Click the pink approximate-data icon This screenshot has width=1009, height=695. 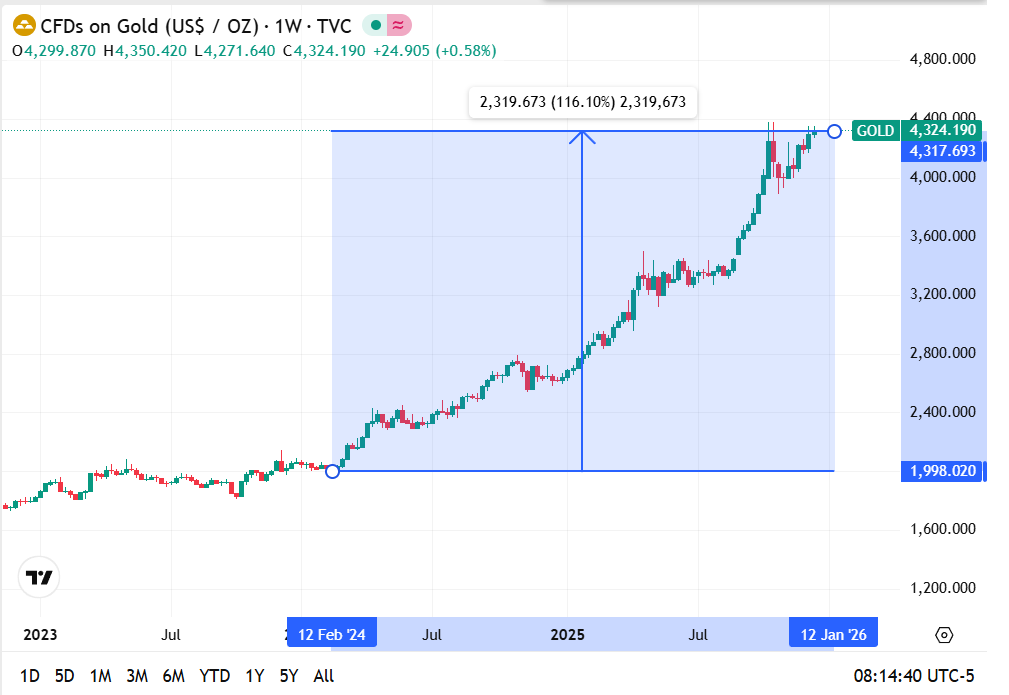[399, 25]
